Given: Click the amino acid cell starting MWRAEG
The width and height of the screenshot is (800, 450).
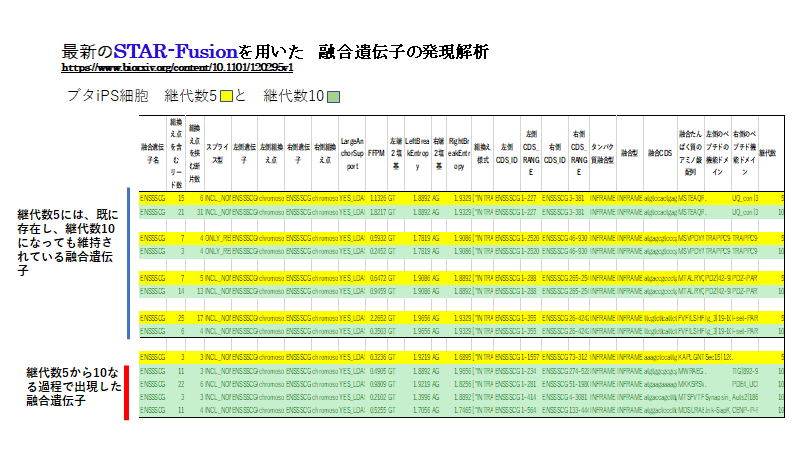Looking at the screenshot, I should pyautogui.click(x=691, y=371).
